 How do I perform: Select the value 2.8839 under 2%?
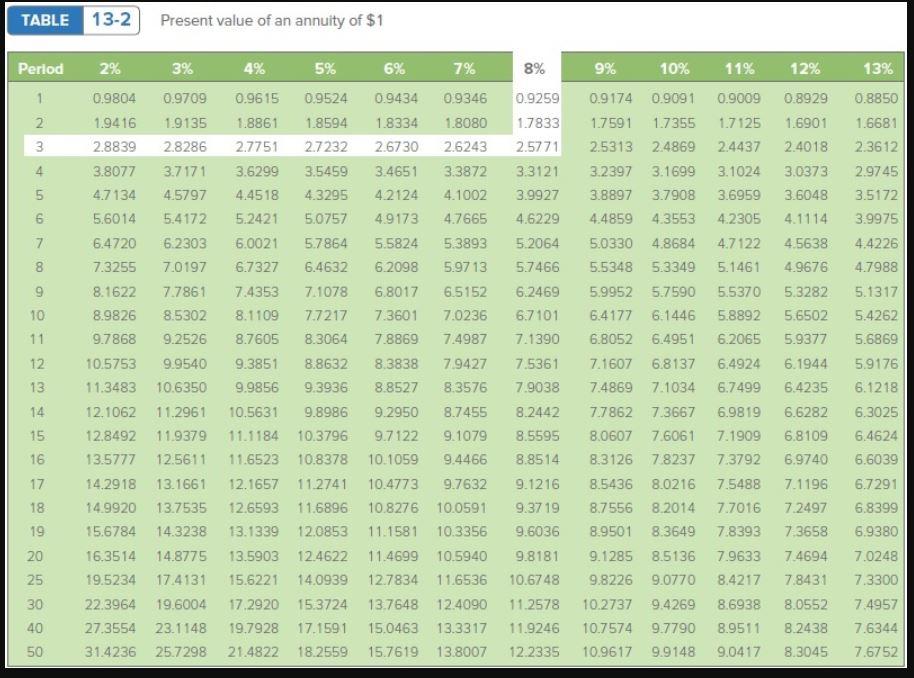(x=112, y=147)
